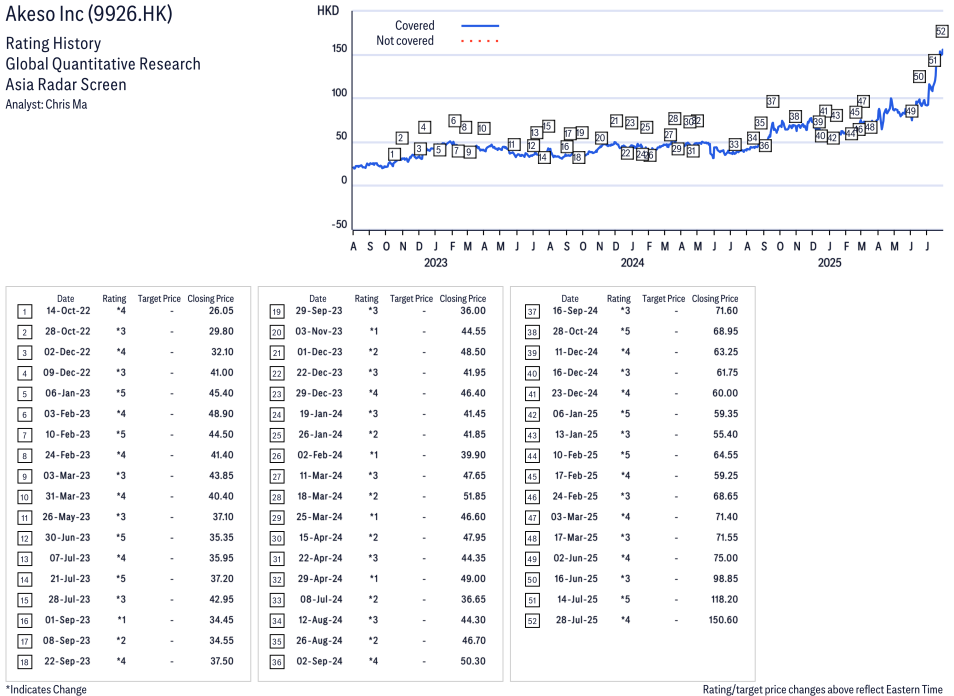The image size is (954, 696).
Task: Click the date 28-Jul-25
Action: 577,620
